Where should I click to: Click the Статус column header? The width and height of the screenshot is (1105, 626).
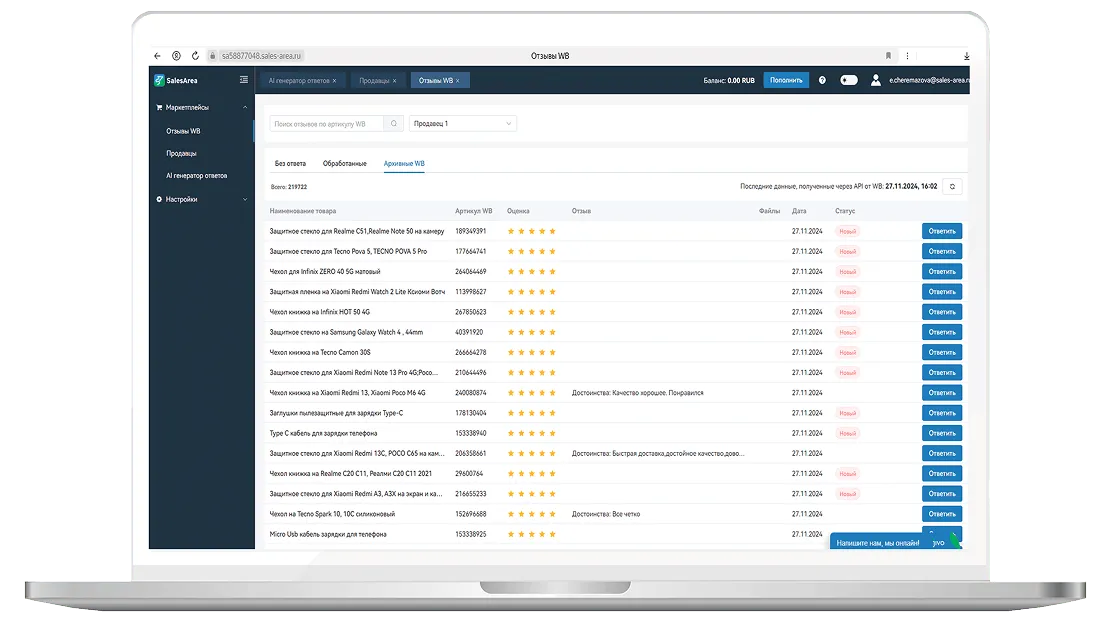[845, 211]
